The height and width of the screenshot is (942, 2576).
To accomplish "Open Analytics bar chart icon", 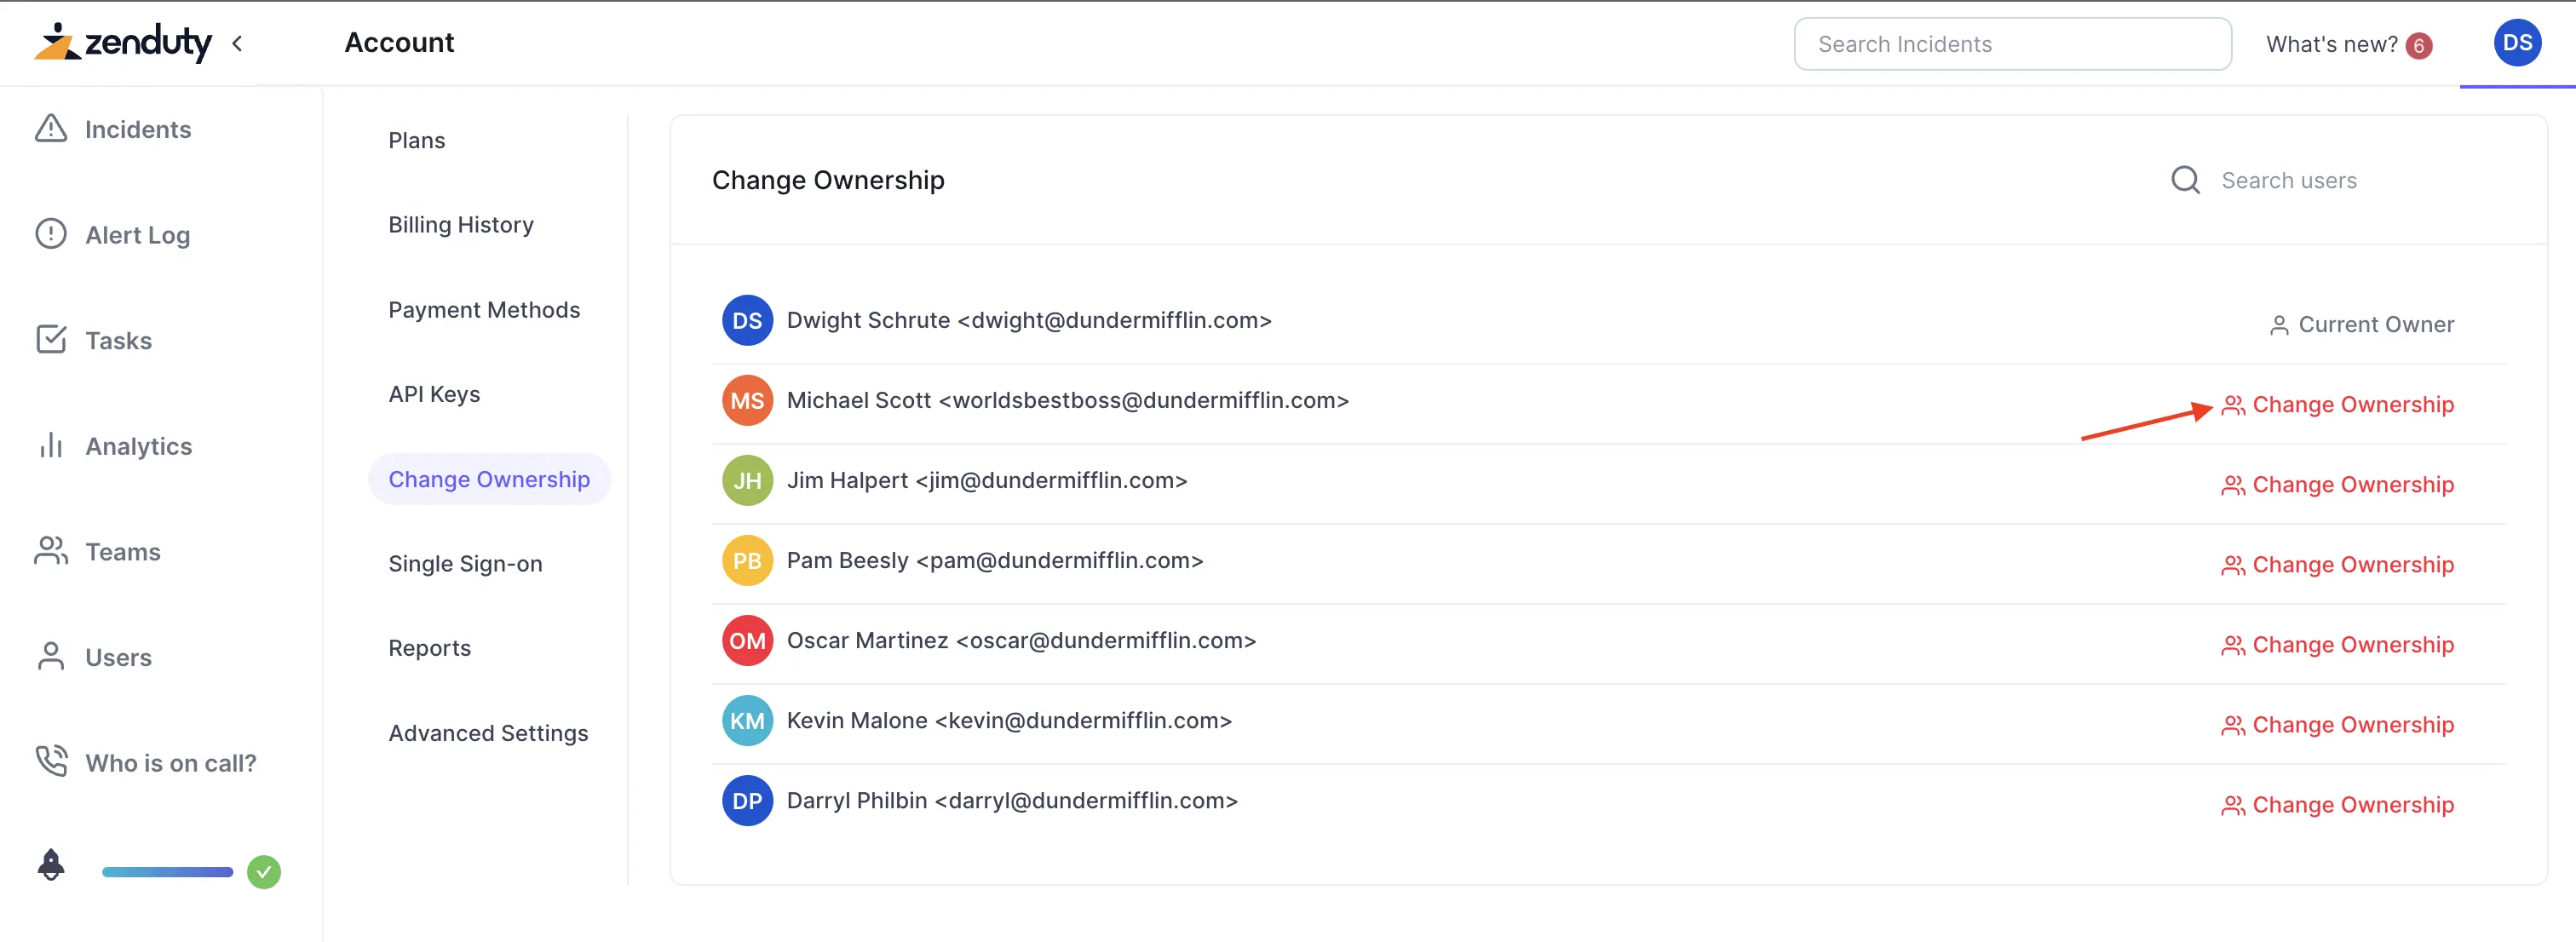I will click(51, 445).
